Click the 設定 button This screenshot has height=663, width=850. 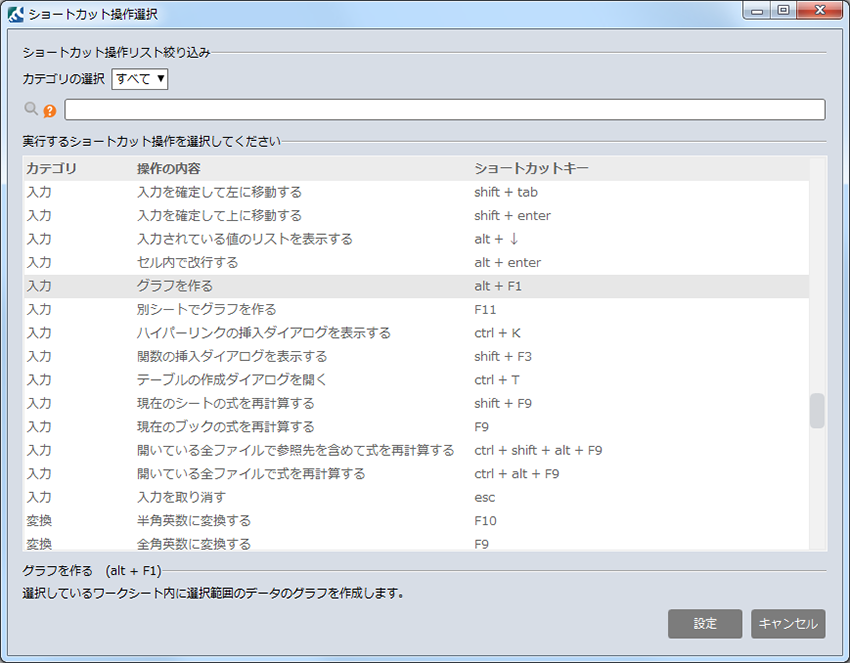click(x=705, y=623)
